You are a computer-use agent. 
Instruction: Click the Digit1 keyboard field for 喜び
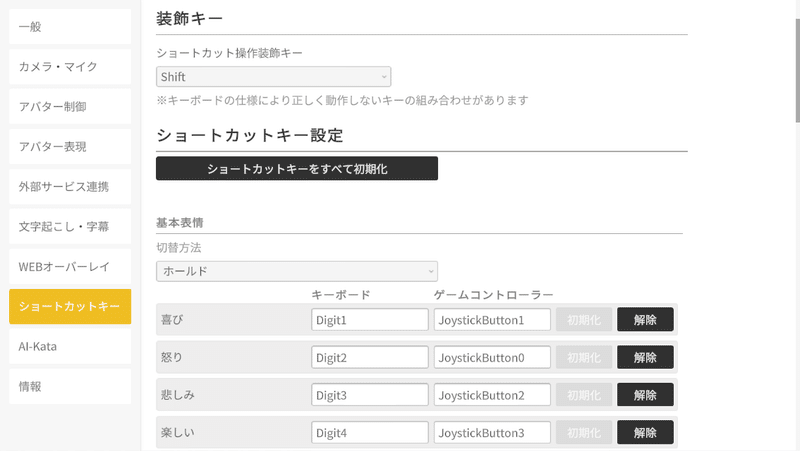(369, 320)
